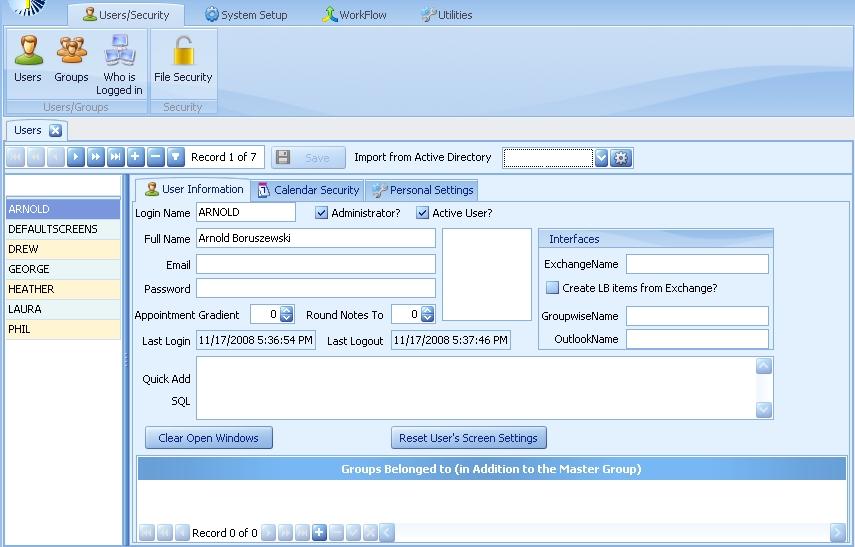Viewport: 855px width, 547px height.
Task: Jump forward a page of user records
Action: pyautogui.click(x=95, y=157)
